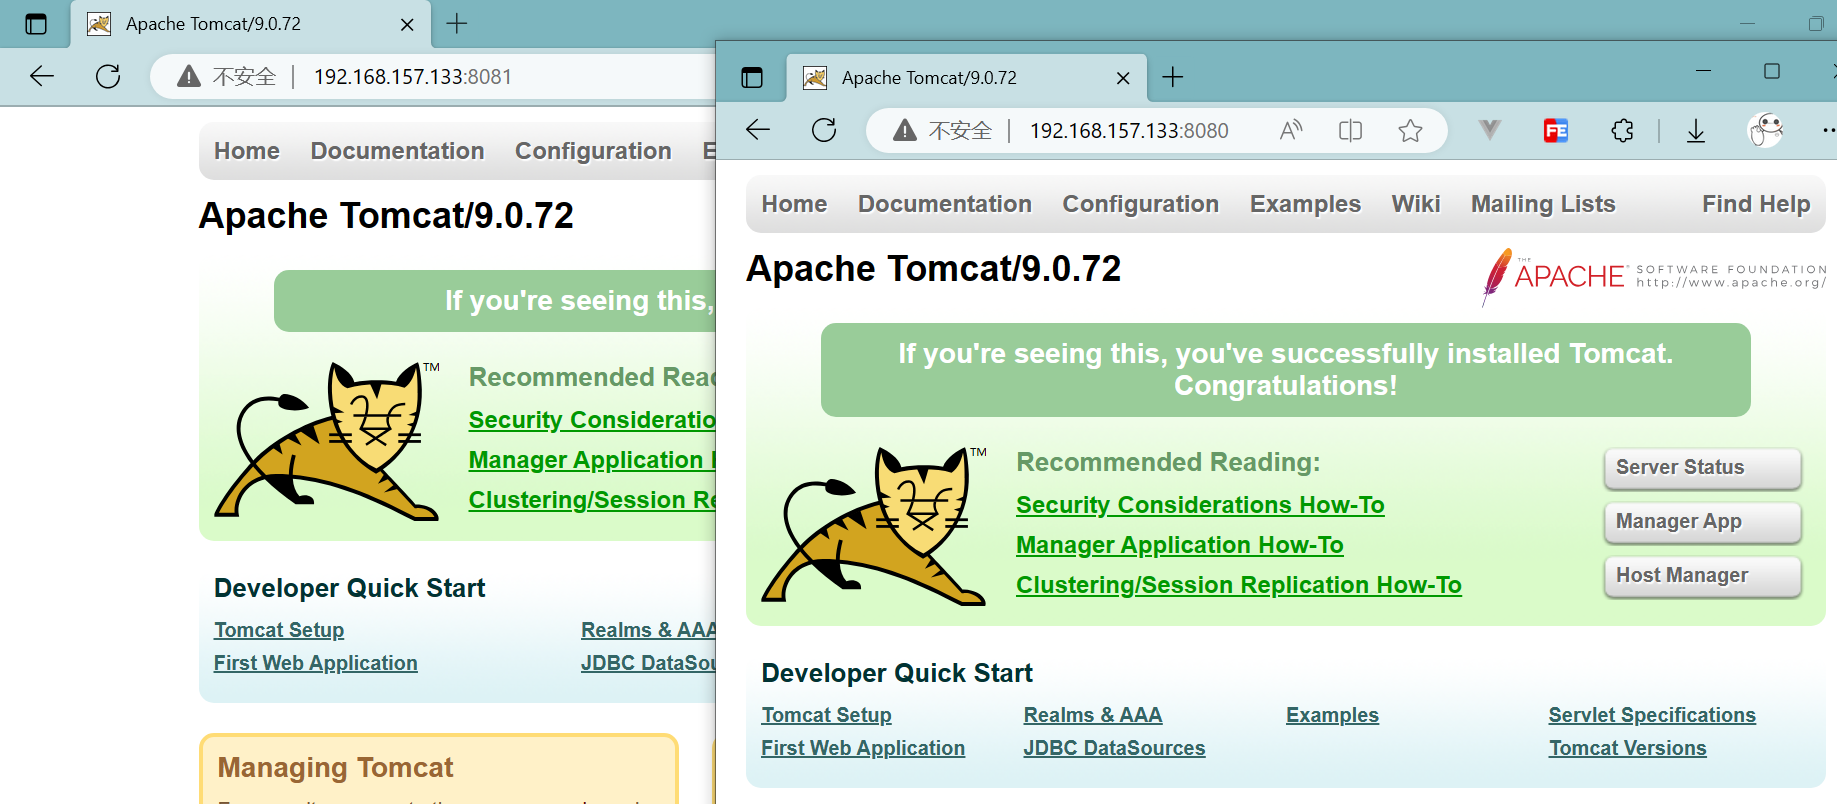Open tab actions menu in front window
Image resolution: width=1837 pixels, height=804 pixels.
click(752, 77)
